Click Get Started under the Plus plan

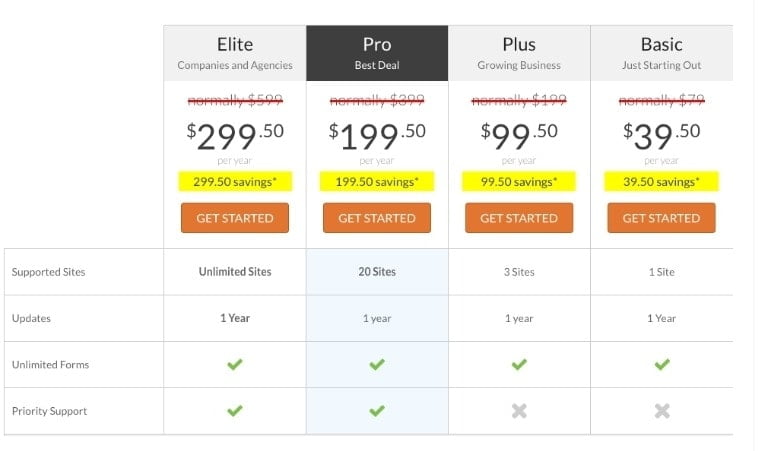(519, 218)
